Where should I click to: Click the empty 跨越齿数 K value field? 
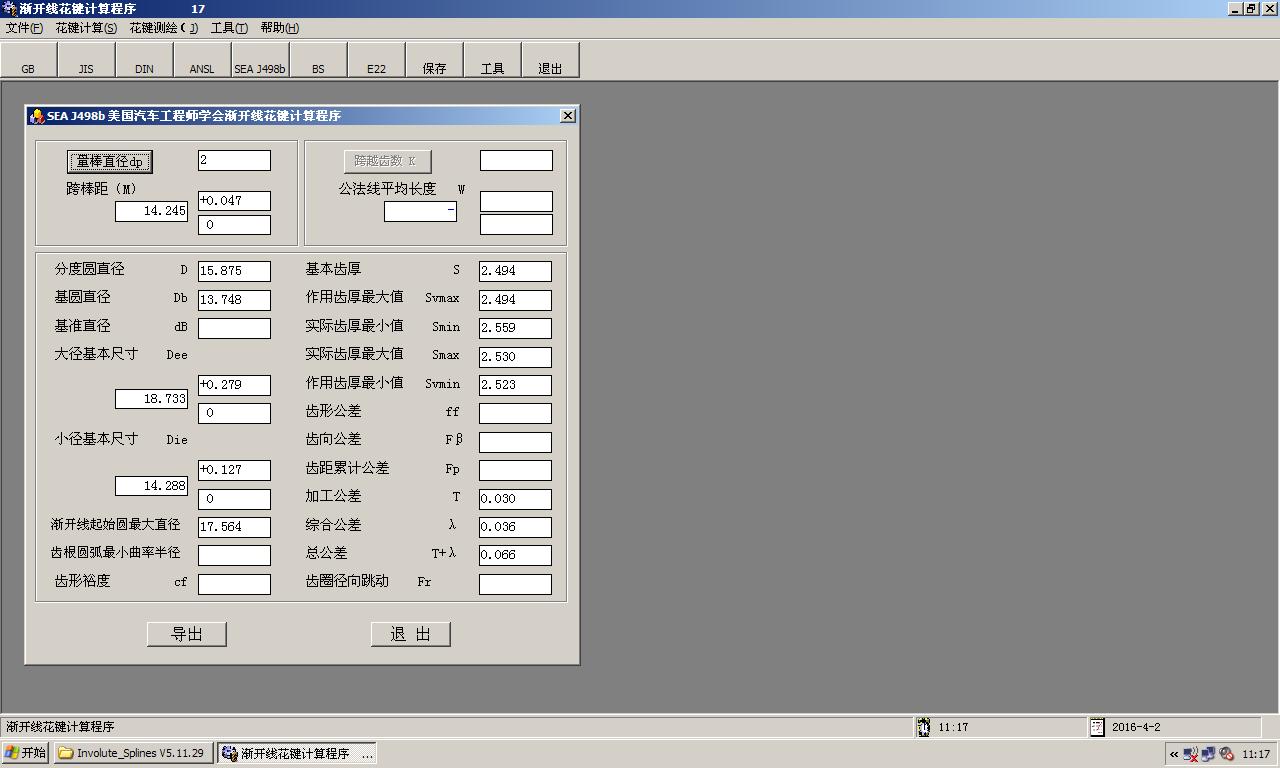coord(516,160)
